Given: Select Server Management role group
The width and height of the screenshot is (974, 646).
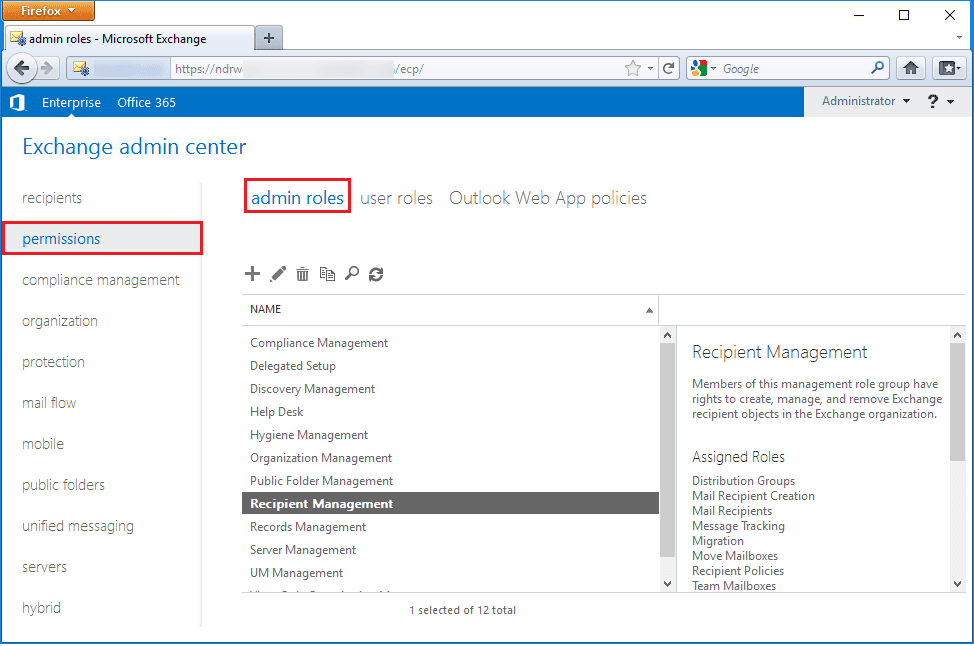Looking at the screenshot, I should (x=450, y=550).
